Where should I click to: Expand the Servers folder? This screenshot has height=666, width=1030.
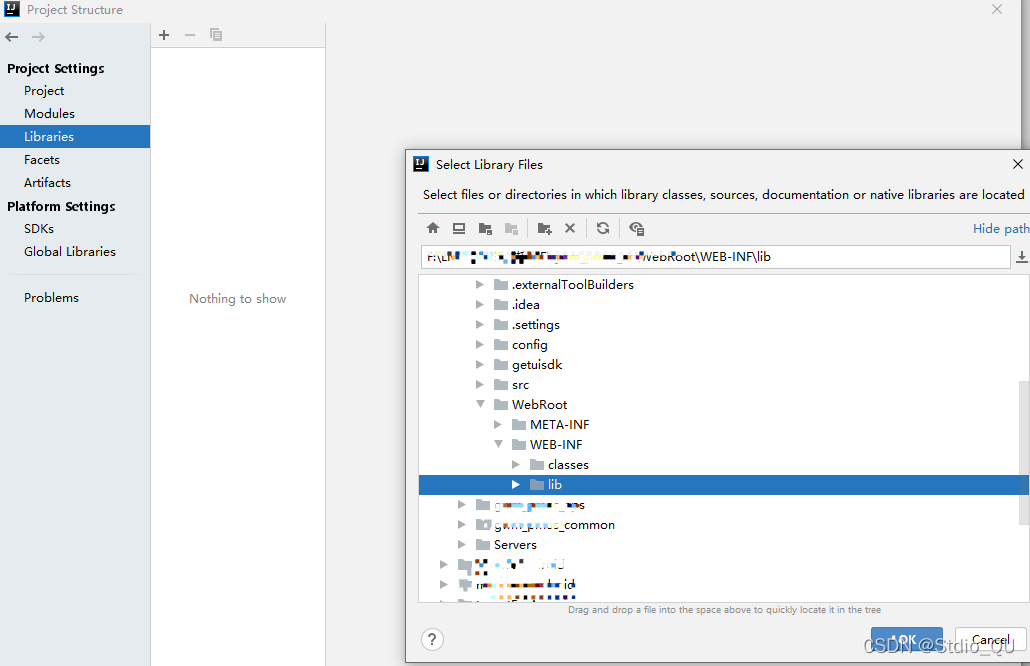[462, 544]
